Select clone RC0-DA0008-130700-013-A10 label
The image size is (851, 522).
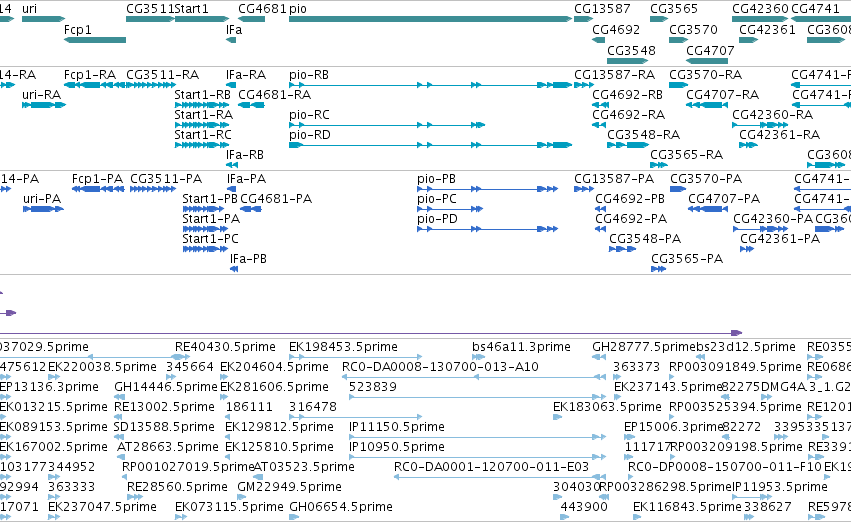(x=440, y=367)
